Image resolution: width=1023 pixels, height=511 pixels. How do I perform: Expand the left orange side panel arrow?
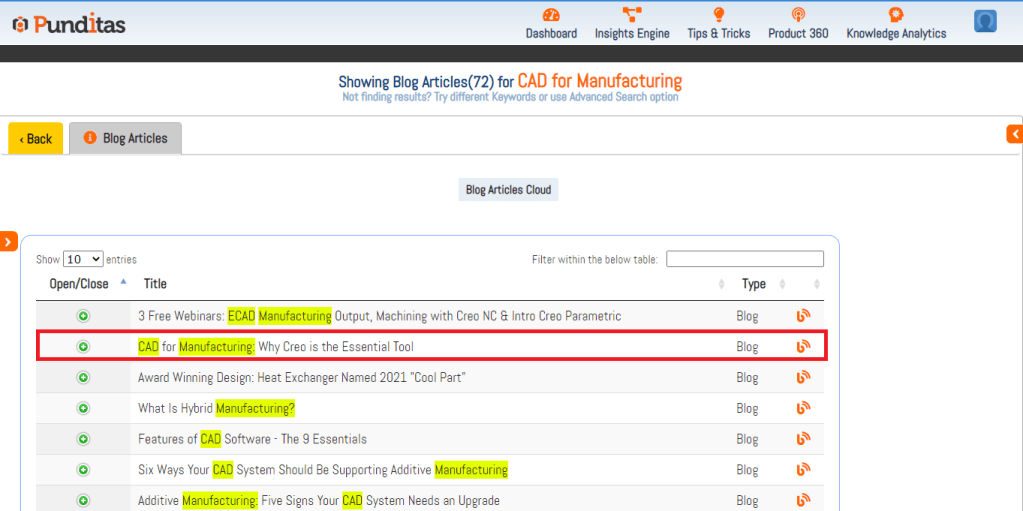point(8,241)
